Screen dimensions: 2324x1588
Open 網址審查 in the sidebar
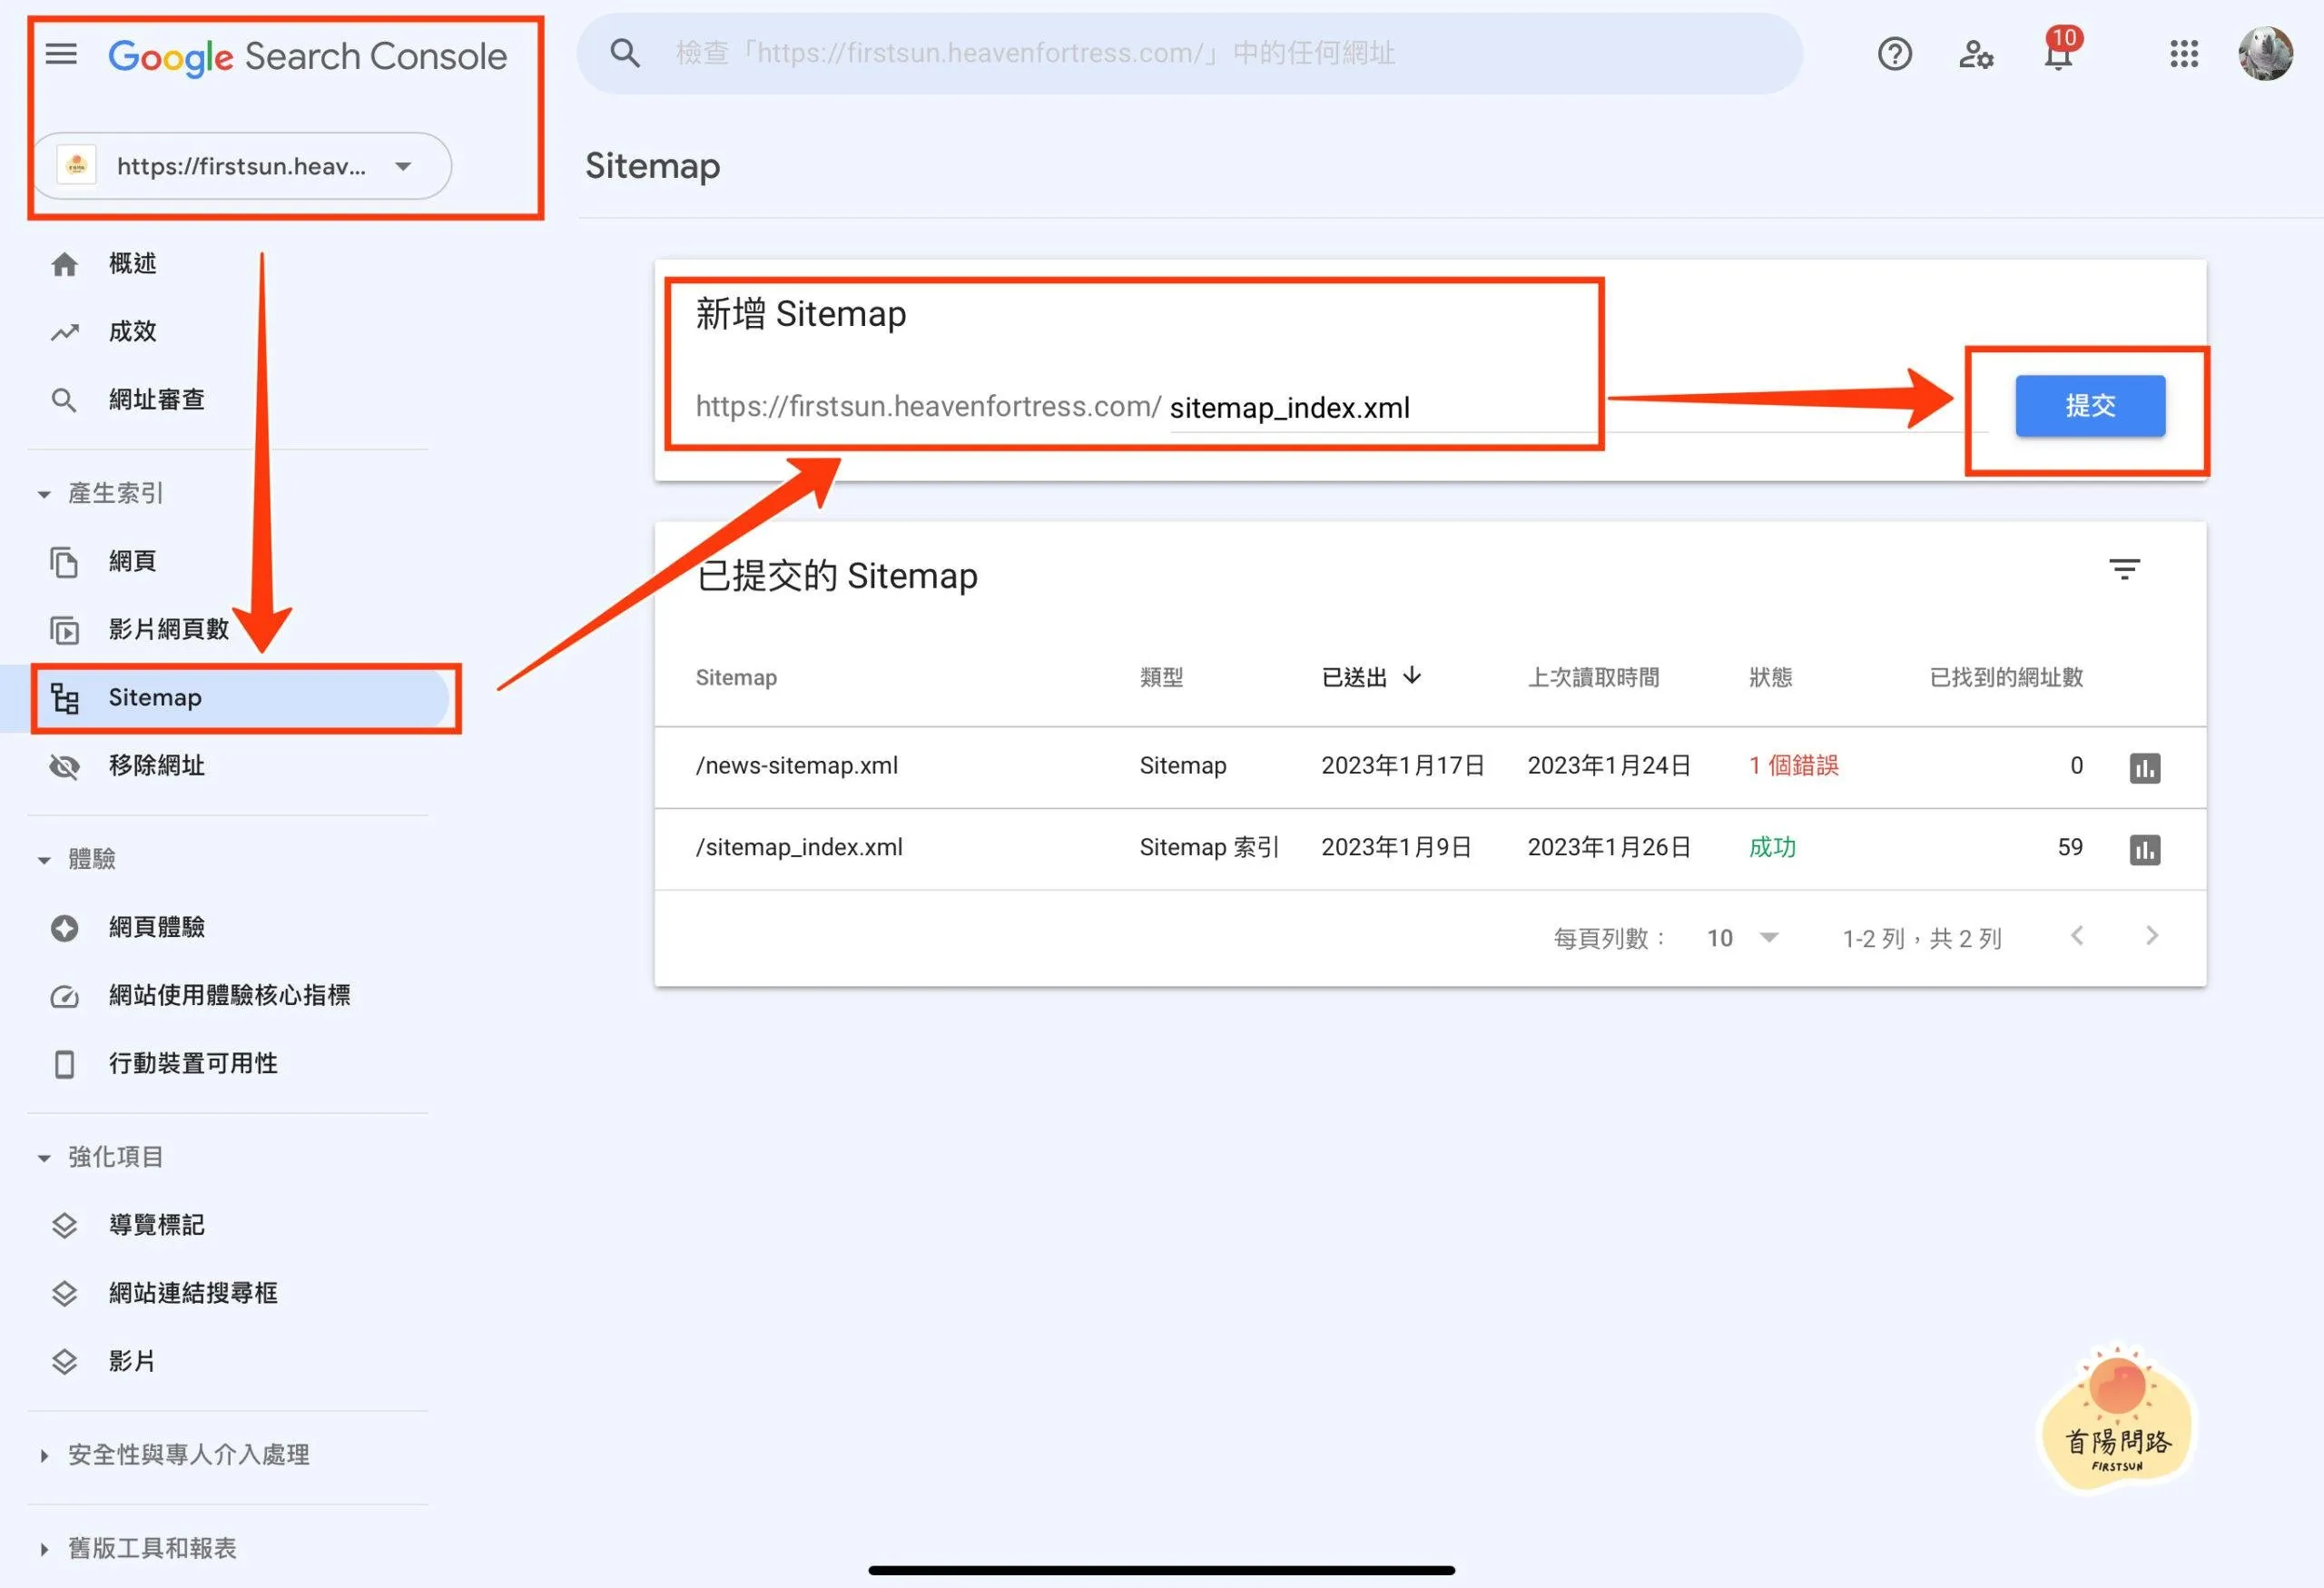pyautogui.click(x=156, y=400)
